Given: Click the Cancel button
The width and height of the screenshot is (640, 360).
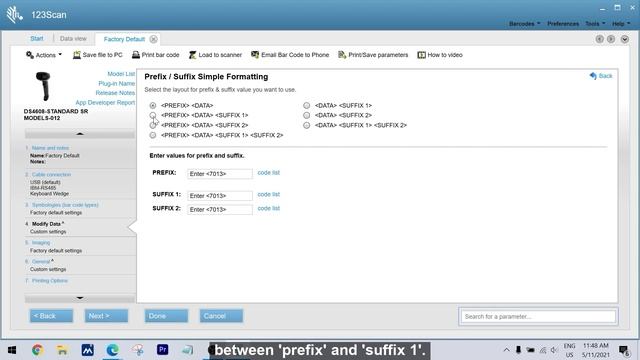Looking at the screenshot, I should pyautogui.click(x=221, y=316).
